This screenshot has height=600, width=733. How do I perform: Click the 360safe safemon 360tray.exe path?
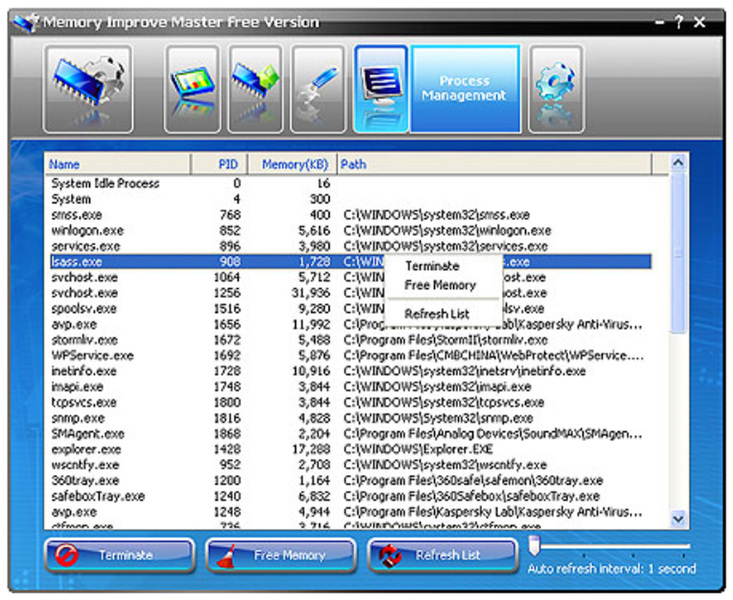473,481
